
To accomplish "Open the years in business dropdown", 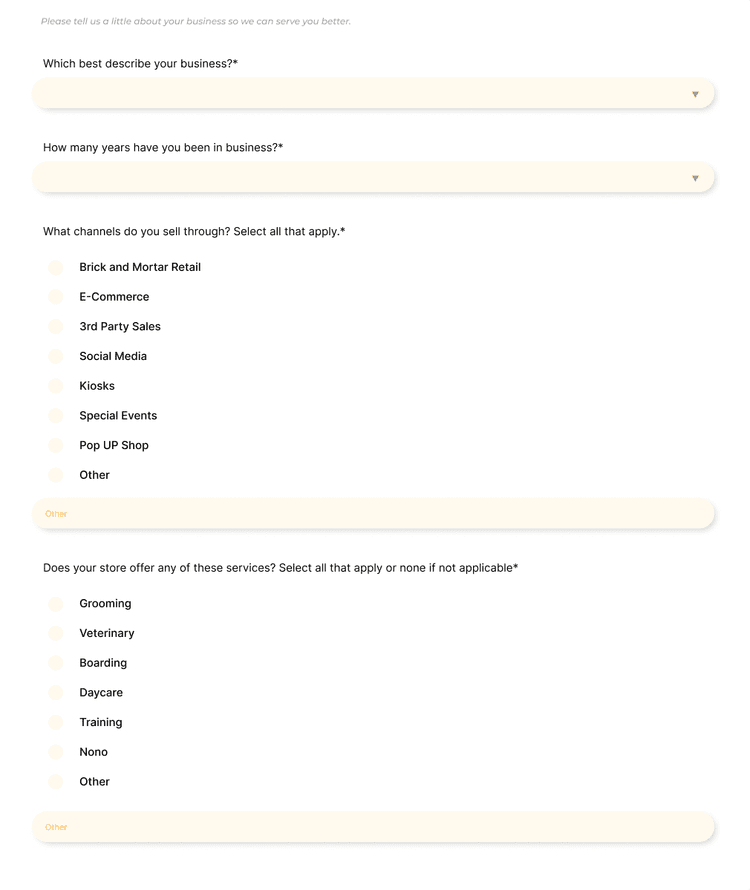I will tap(373, 177).
